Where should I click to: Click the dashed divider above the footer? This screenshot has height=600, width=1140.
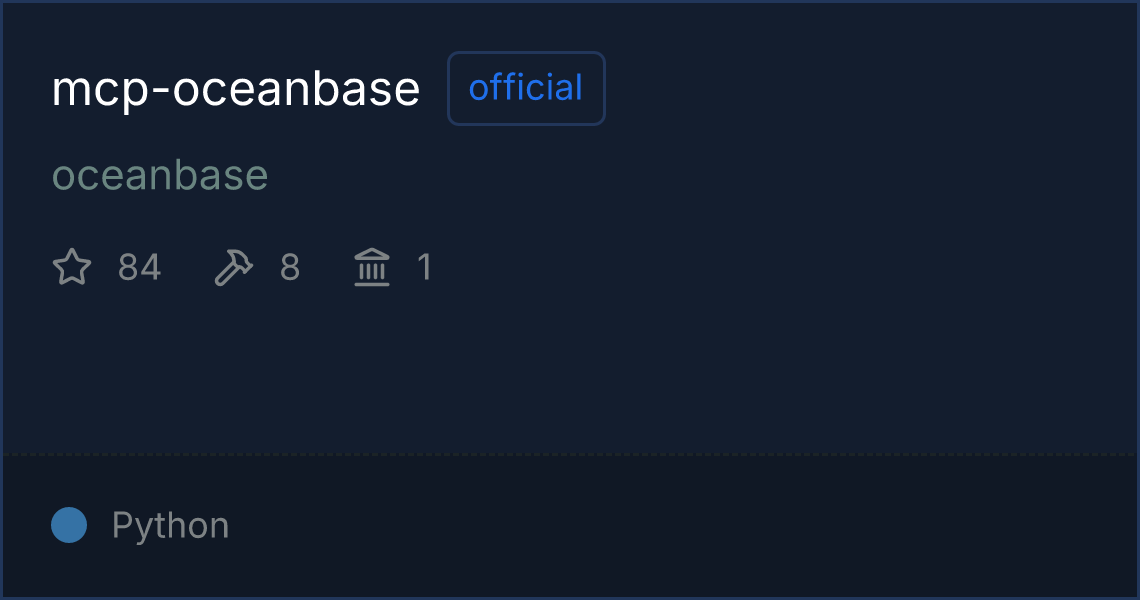click(570, 455)
